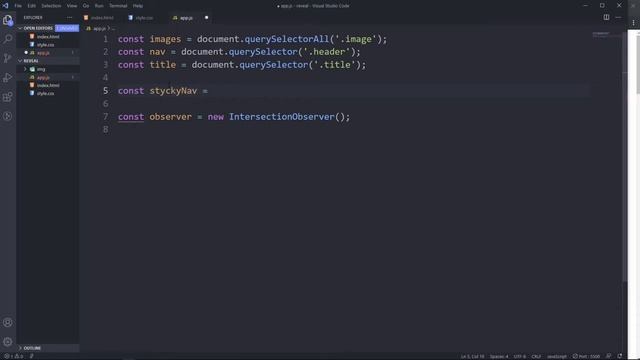Image resolution: width=640 pixels, height=360 pixels.
Task: Open the Go menu
Action: (x=86, y=6)
